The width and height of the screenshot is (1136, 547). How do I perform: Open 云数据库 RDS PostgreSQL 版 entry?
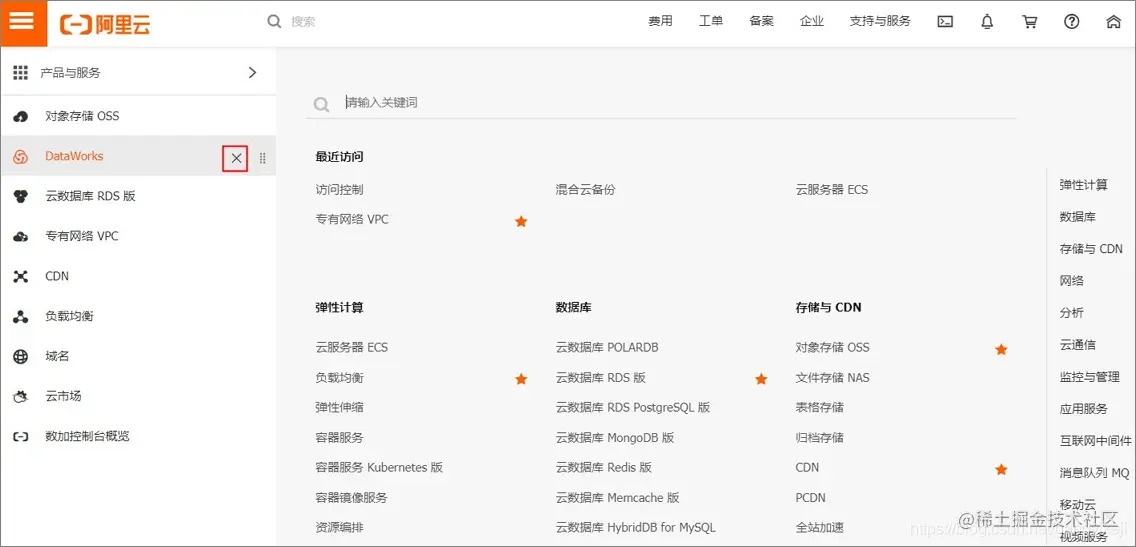coord(632,407)
